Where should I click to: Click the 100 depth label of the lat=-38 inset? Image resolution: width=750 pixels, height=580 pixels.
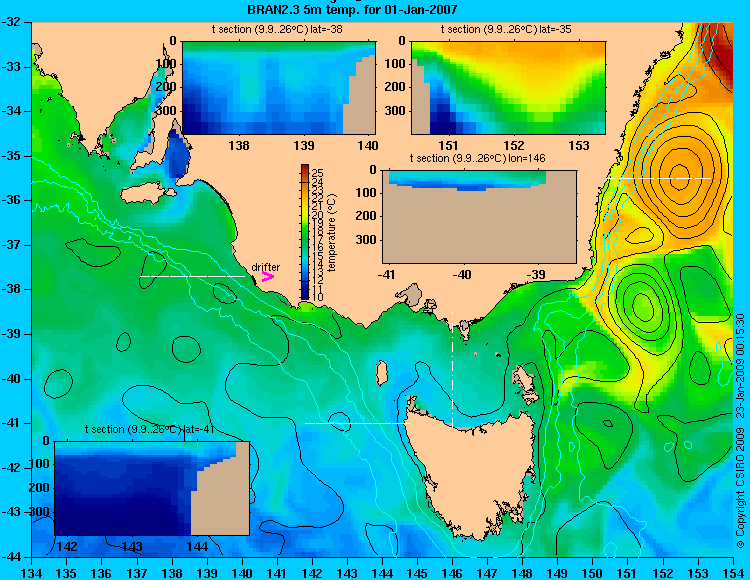[167, 64]
